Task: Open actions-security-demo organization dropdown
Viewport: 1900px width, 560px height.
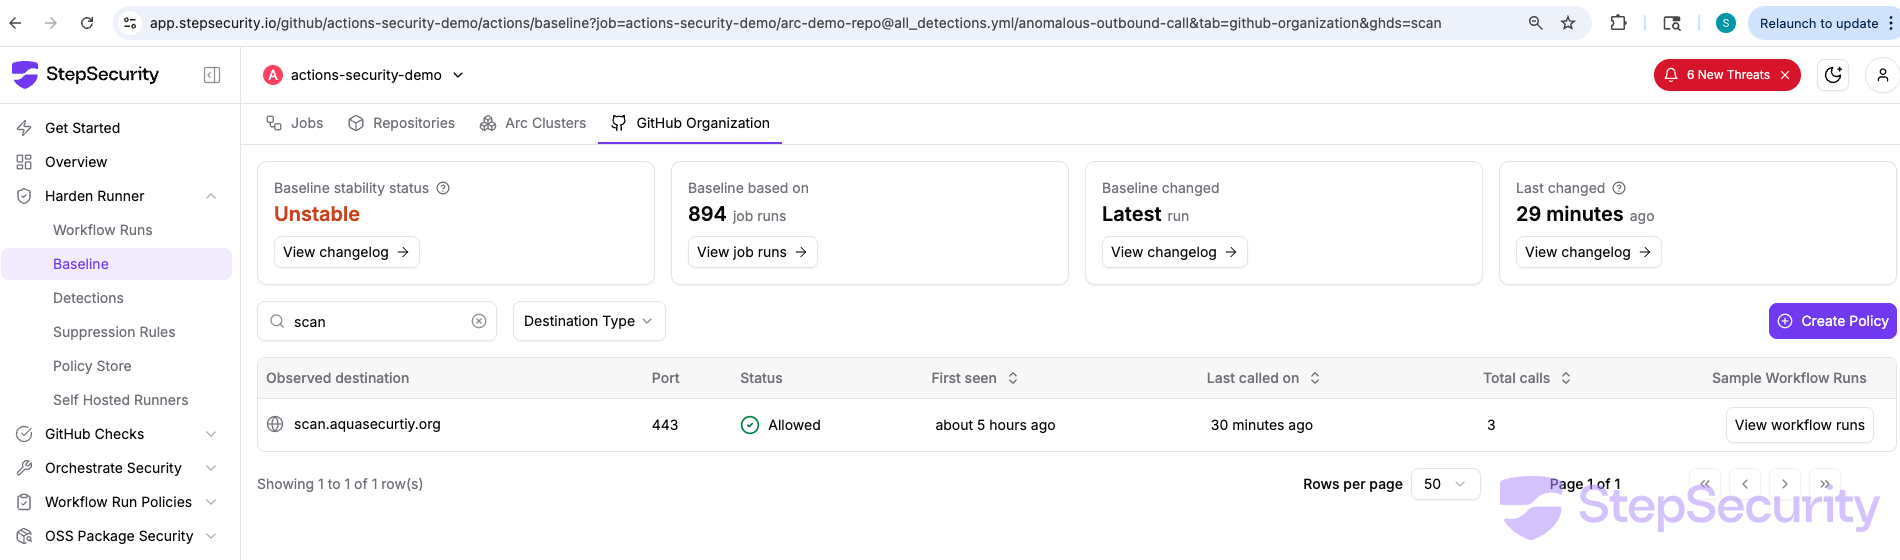Action: 364,75
